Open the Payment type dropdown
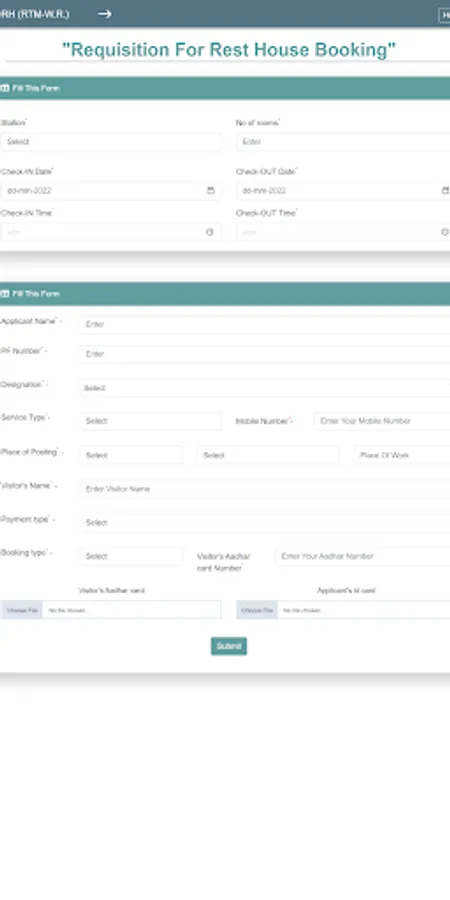This screenshot has height=900, width=450. coord(265,523)
